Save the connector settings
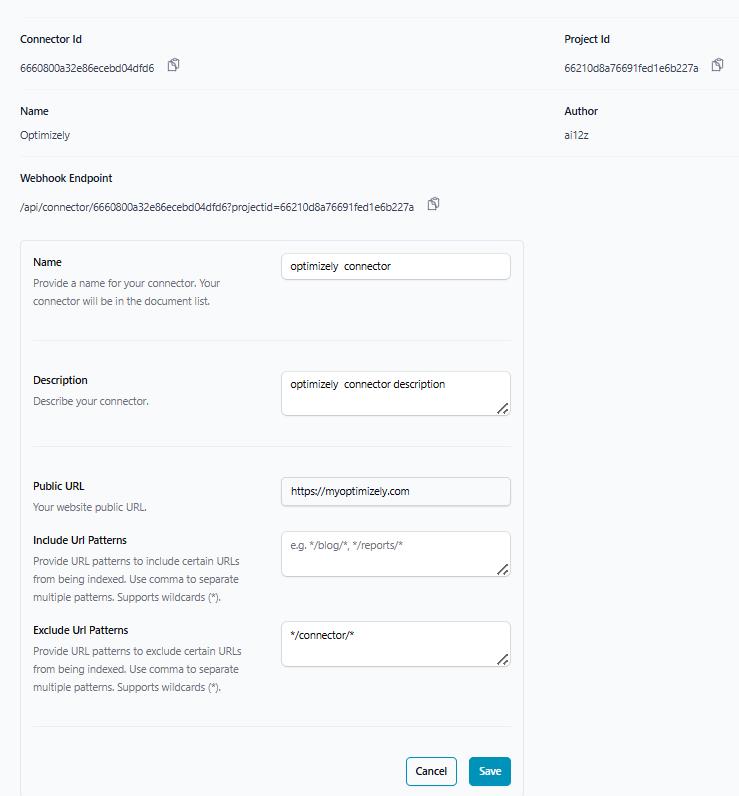Viewport: 739px width, 796px height. [489, 771]
